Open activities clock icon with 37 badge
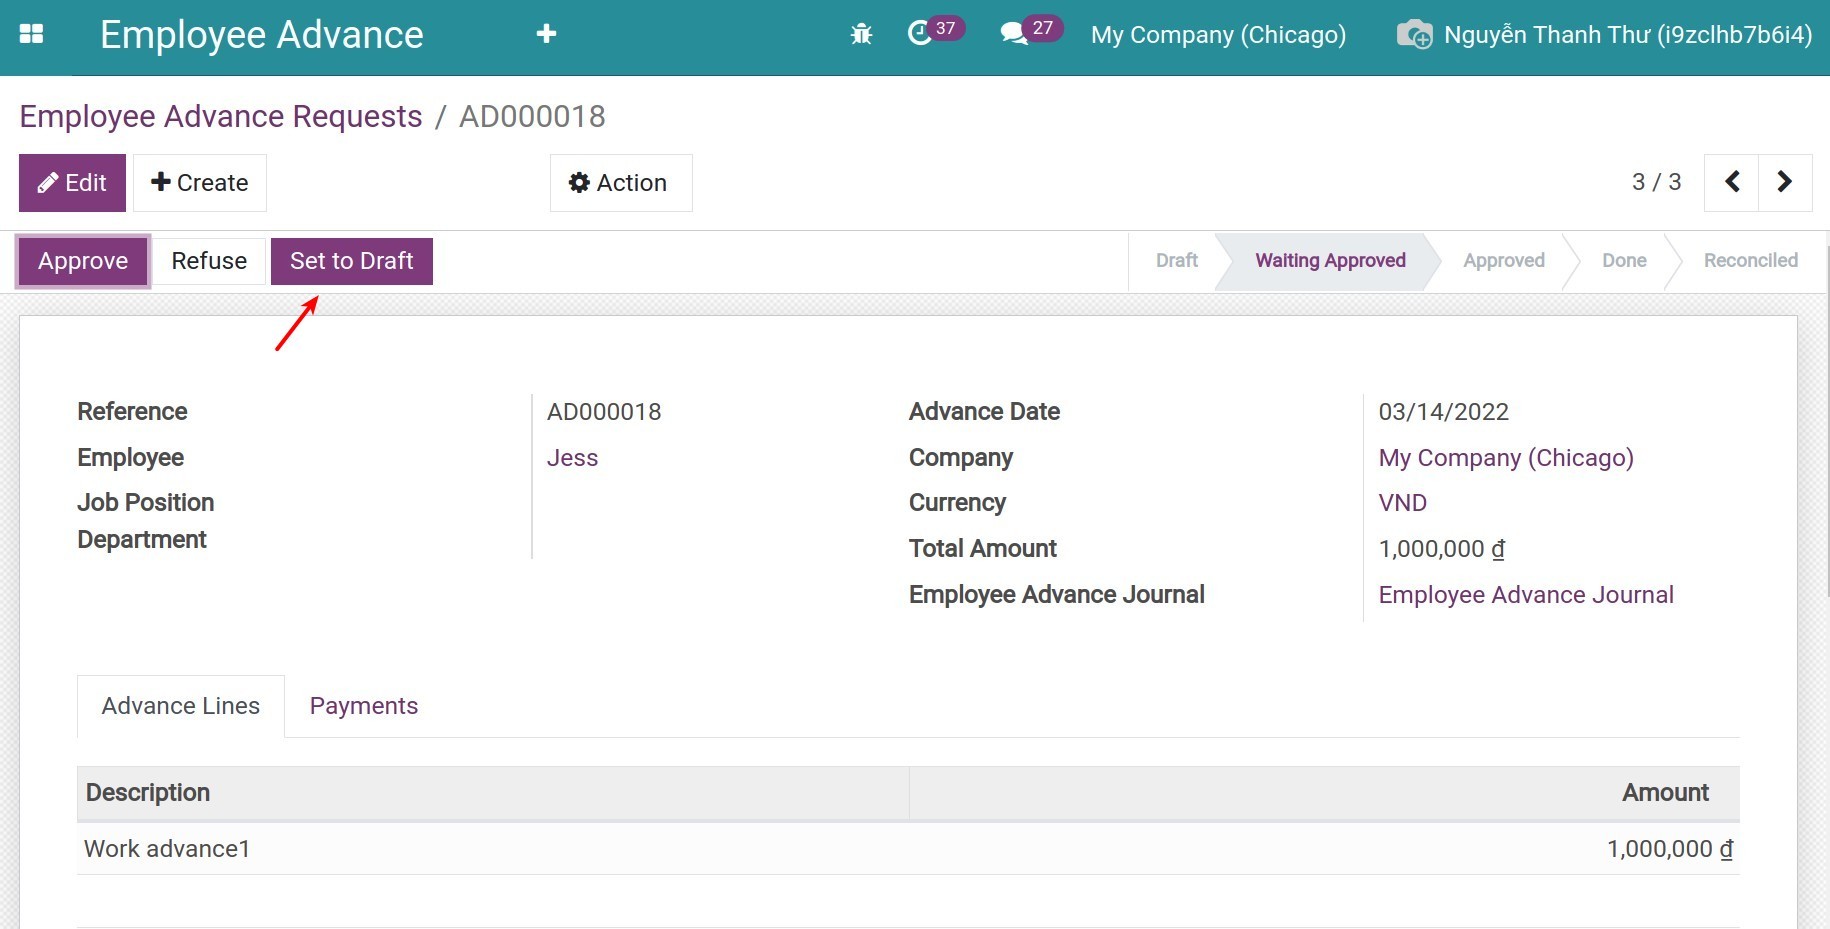Screen dimensions: 1830x929 920,34
